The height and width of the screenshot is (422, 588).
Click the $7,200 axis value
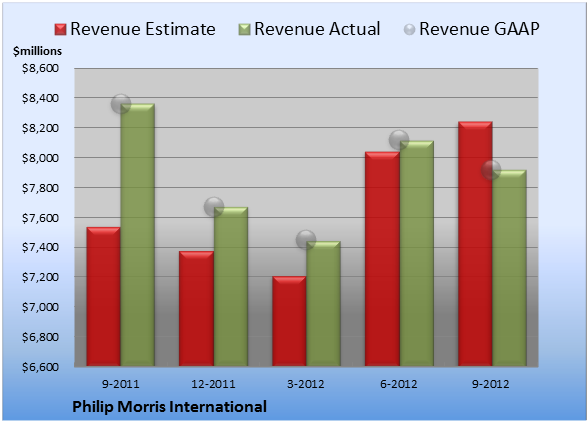(40, 277)
